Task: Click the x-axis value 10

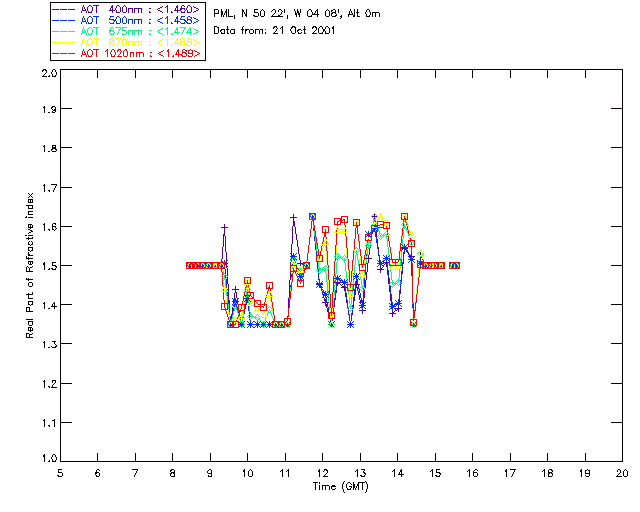Action: (247, 473)
